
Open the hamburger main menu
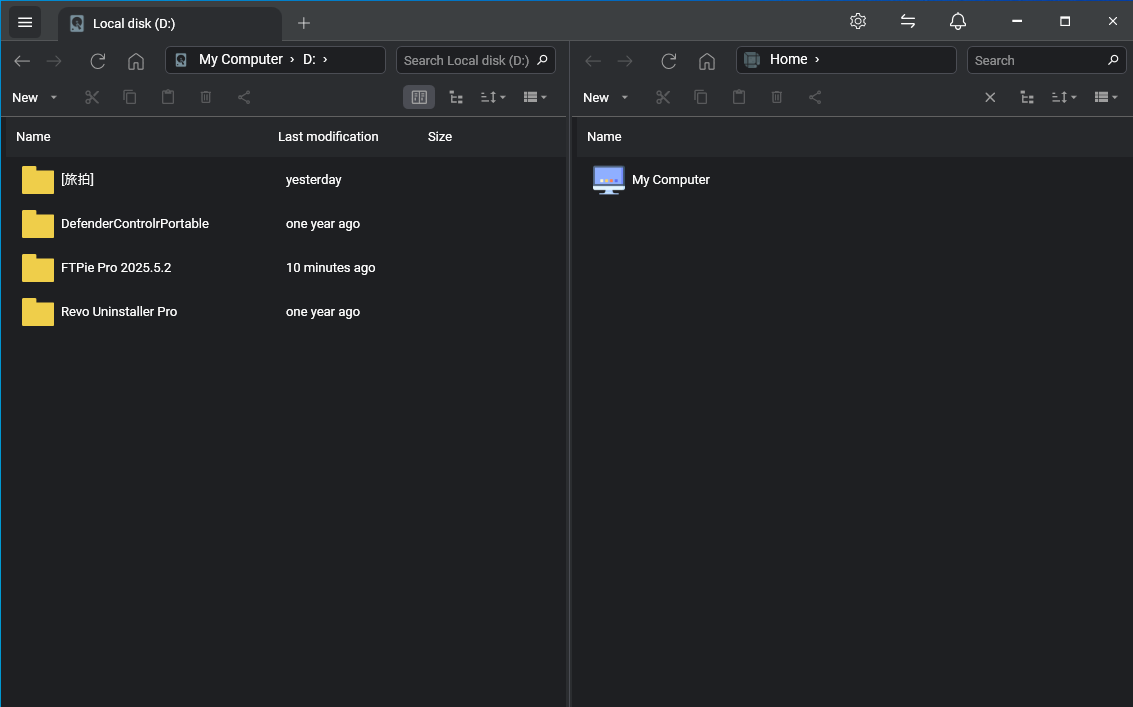pos(25,22)
